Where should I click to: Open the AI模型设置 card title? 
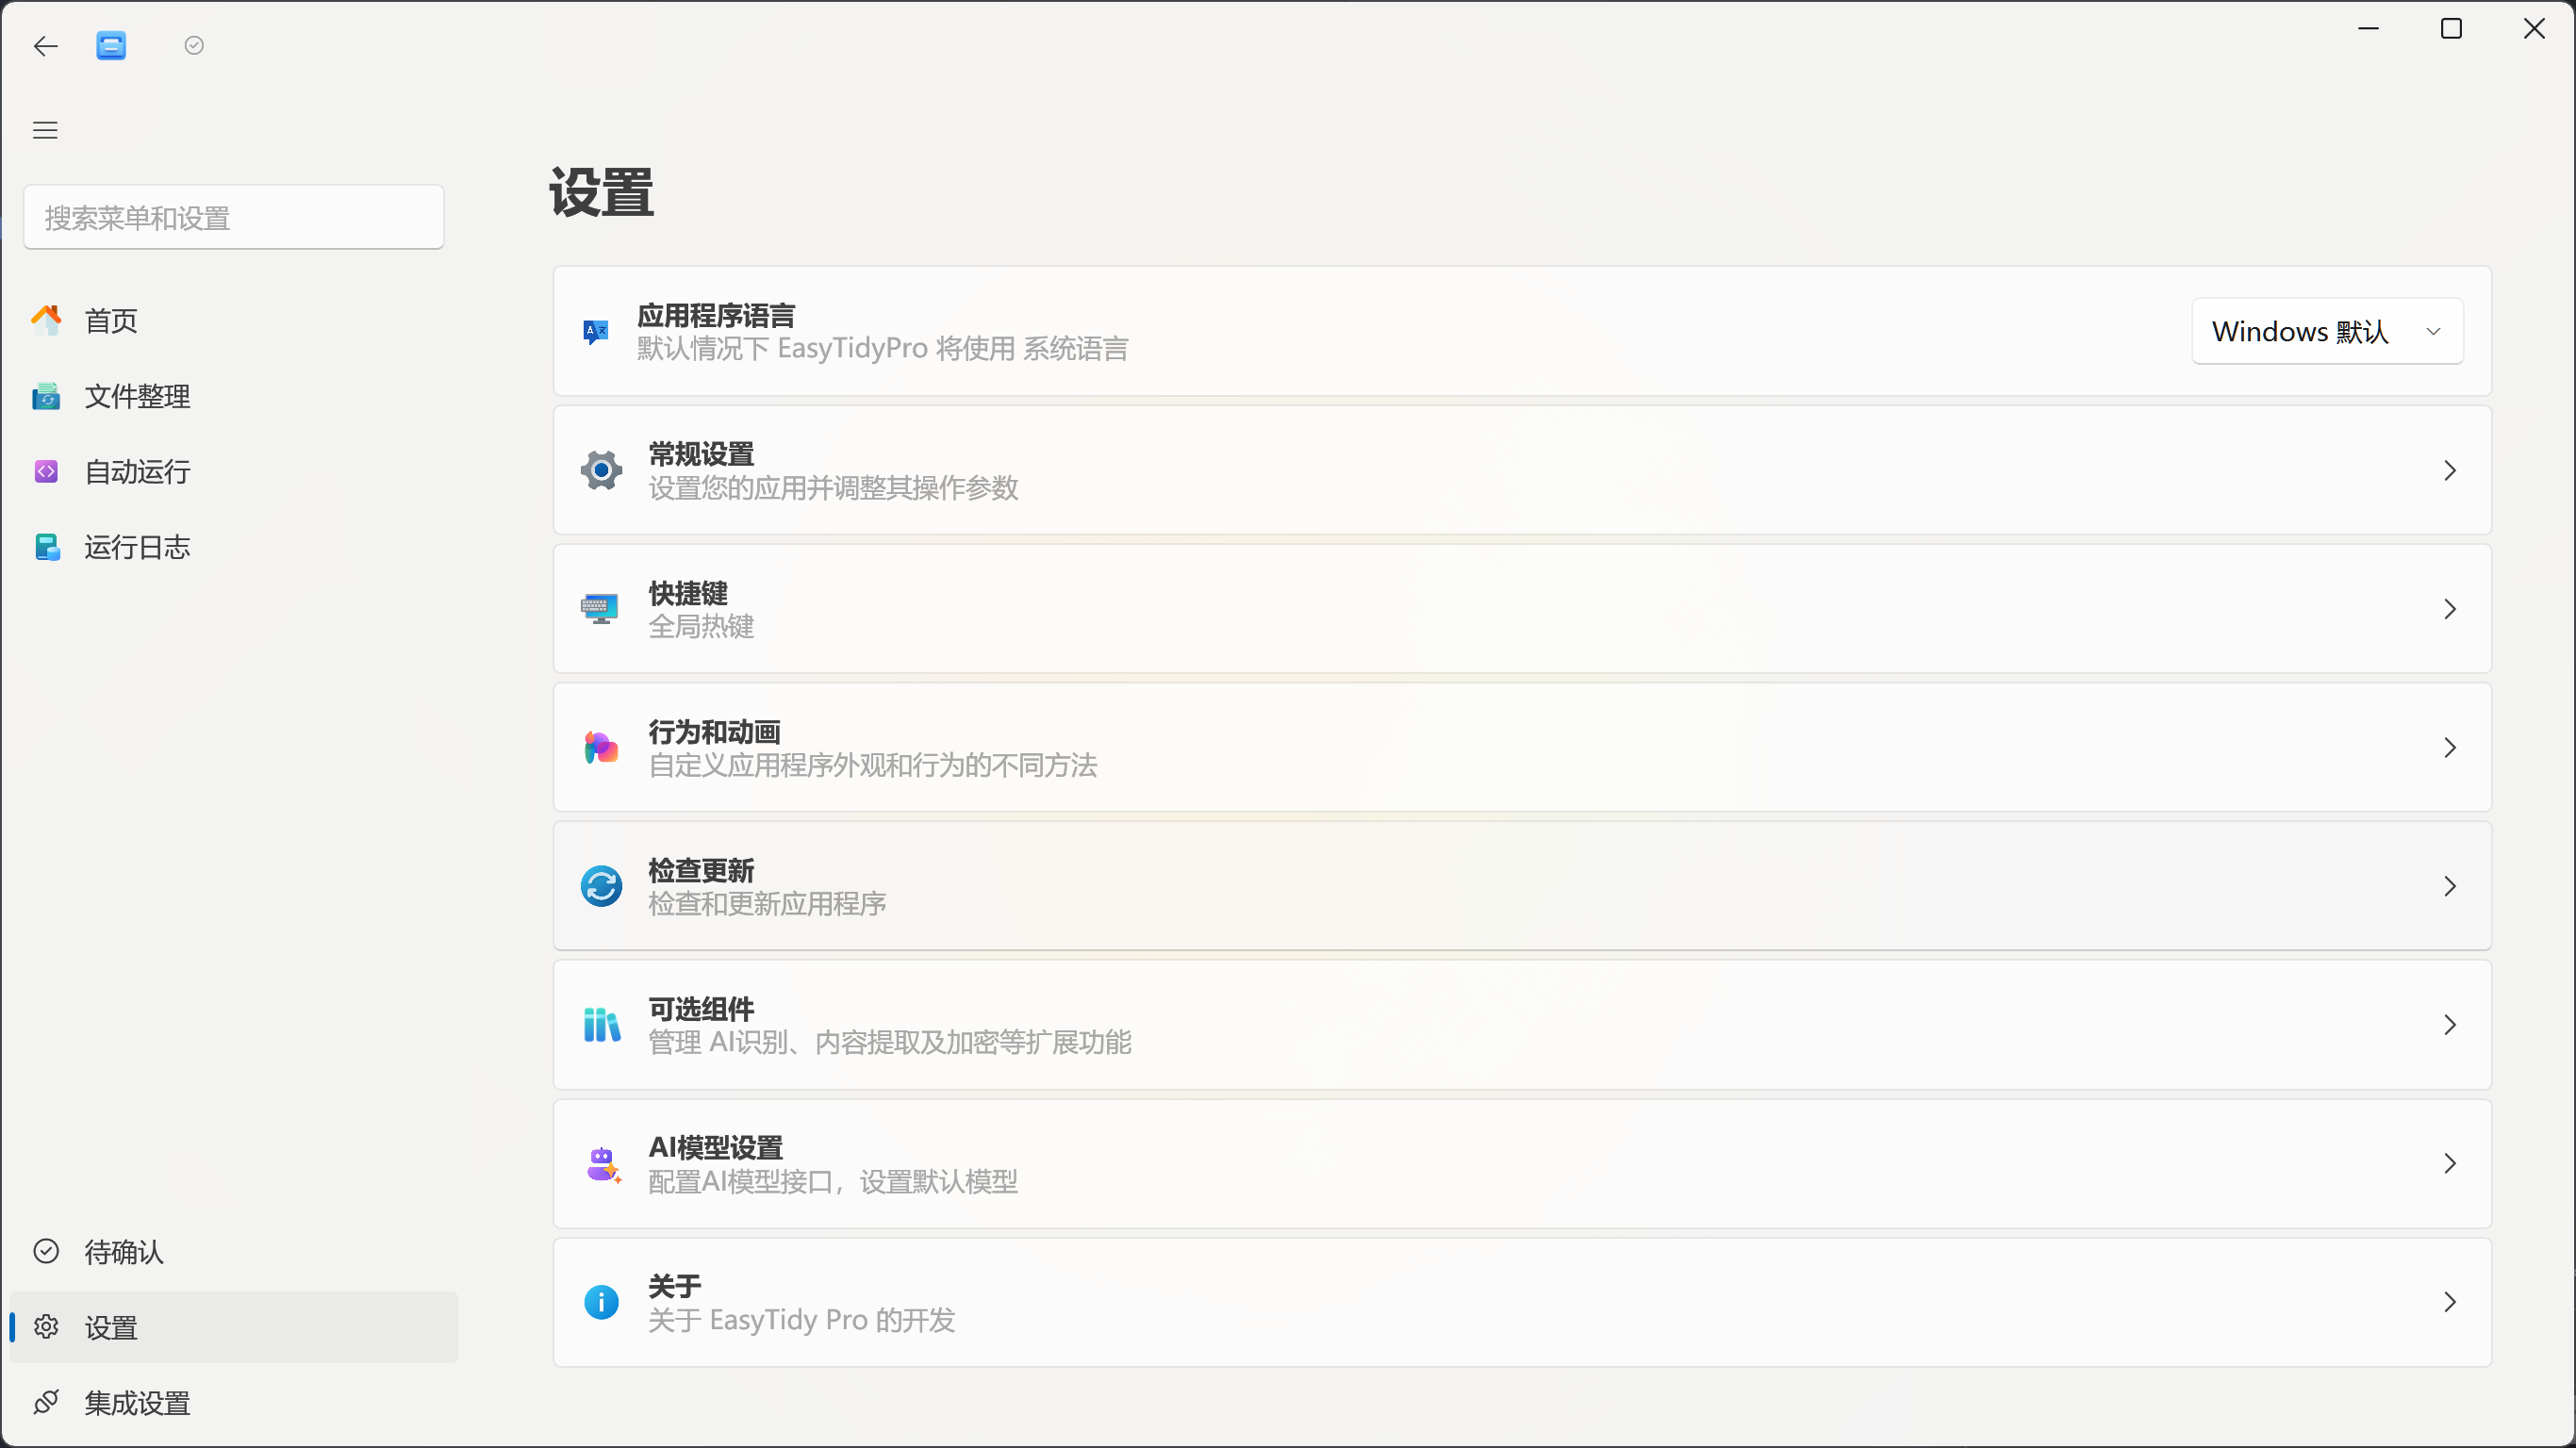715,1148
